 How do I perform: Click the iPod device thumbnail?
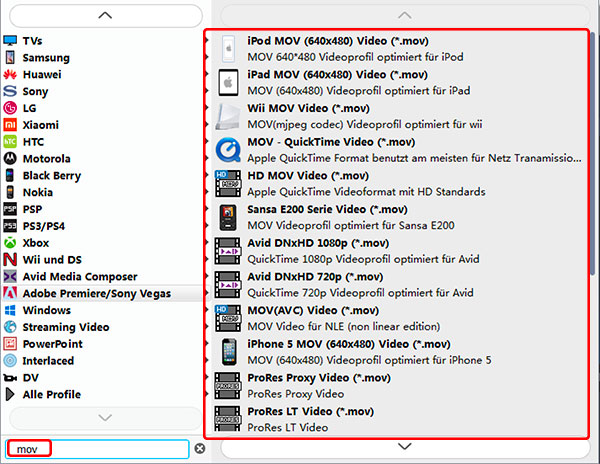coord(228,49)
